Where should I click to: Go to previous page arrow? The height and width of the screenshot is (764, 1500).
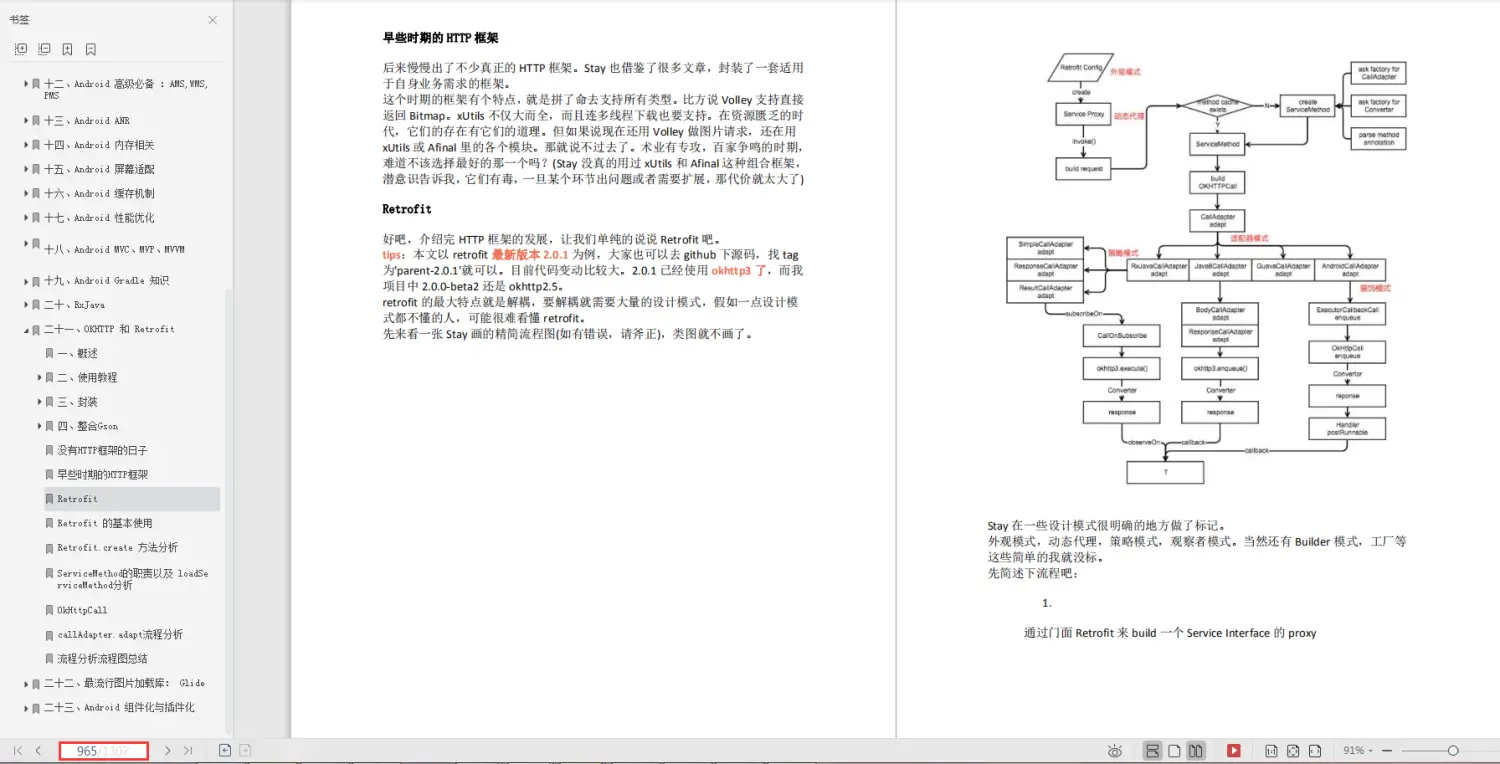coord(38,750)
